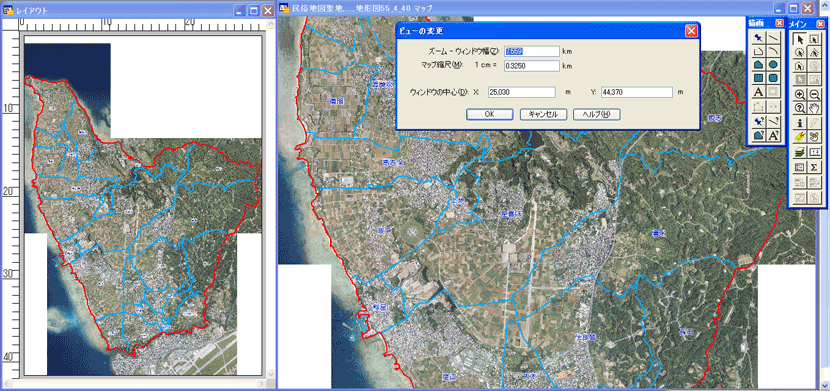Choose the Marquee Select tool

click(x=815, y=39)
